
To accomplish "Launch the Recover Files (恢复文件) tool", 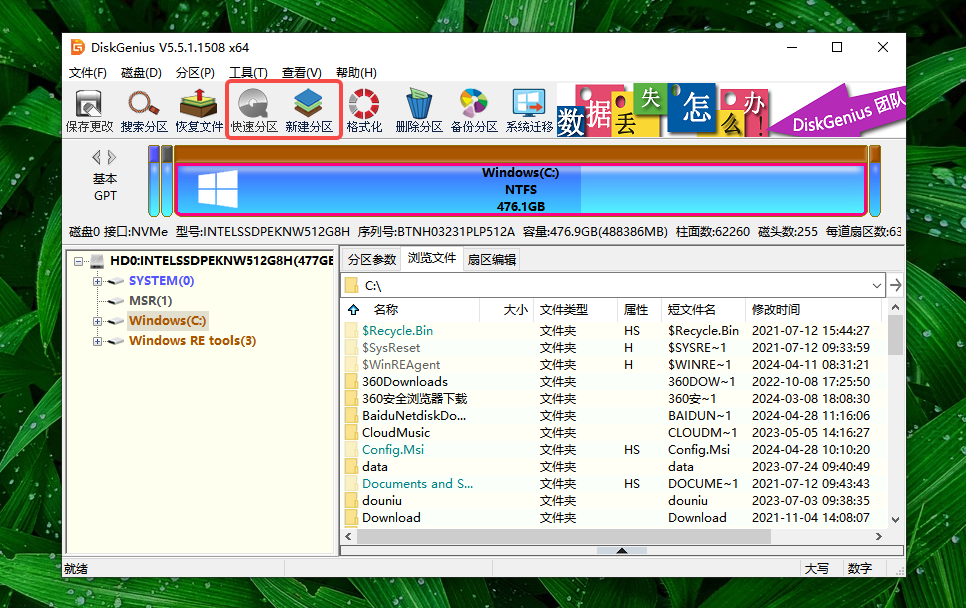I will pos(199,111).
